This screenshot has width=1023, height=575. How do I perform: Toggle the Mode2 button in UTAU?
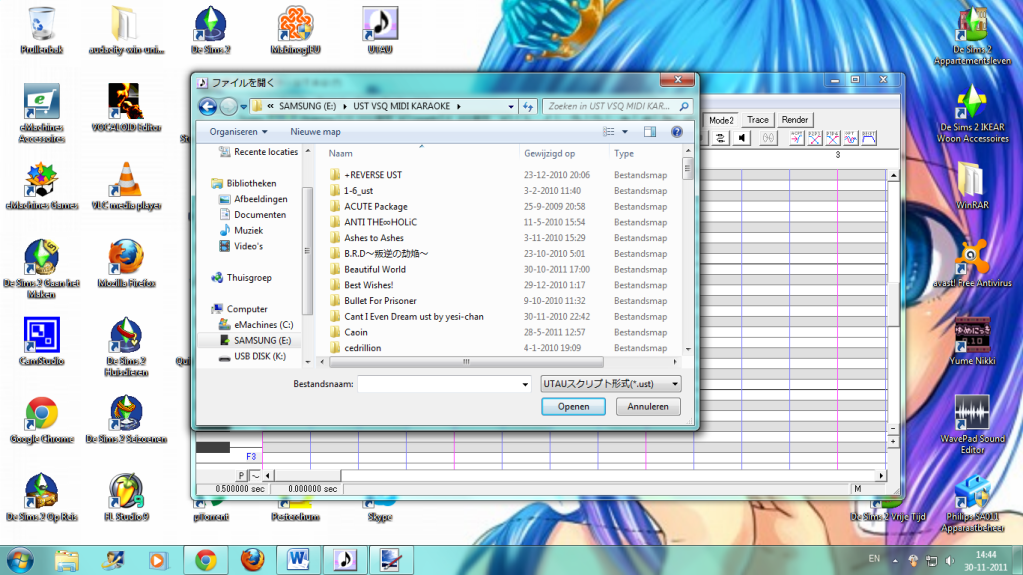721,120
